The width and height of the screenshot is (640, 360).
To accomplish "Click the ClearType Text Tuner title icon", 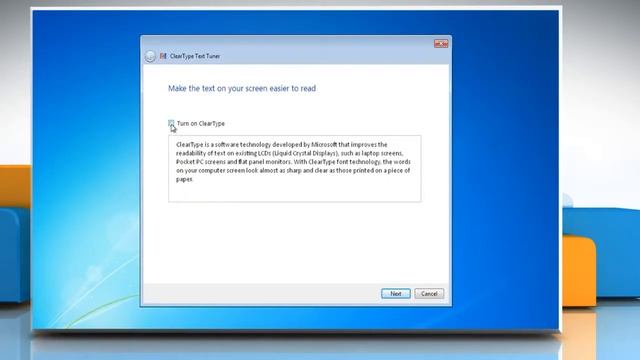I will point(163,56).
